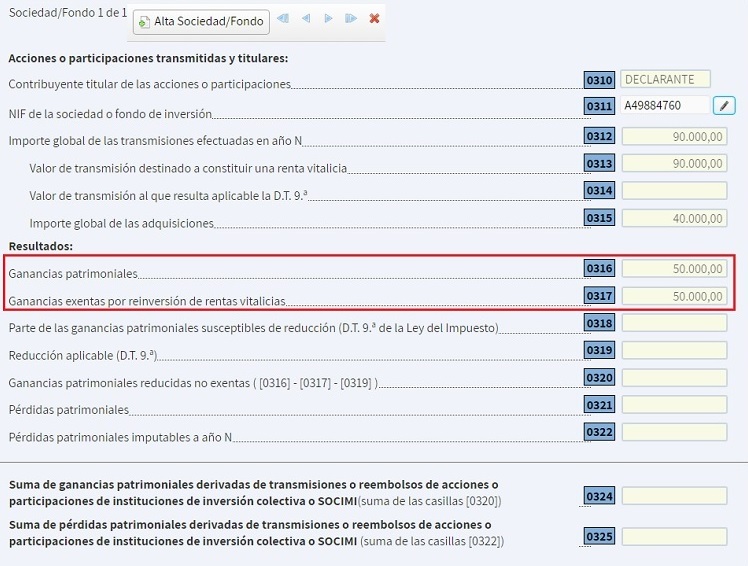The width and height of the screenshot is (748, 566).
Task: Click box number label 0322
Action: (x=599, y=432)
